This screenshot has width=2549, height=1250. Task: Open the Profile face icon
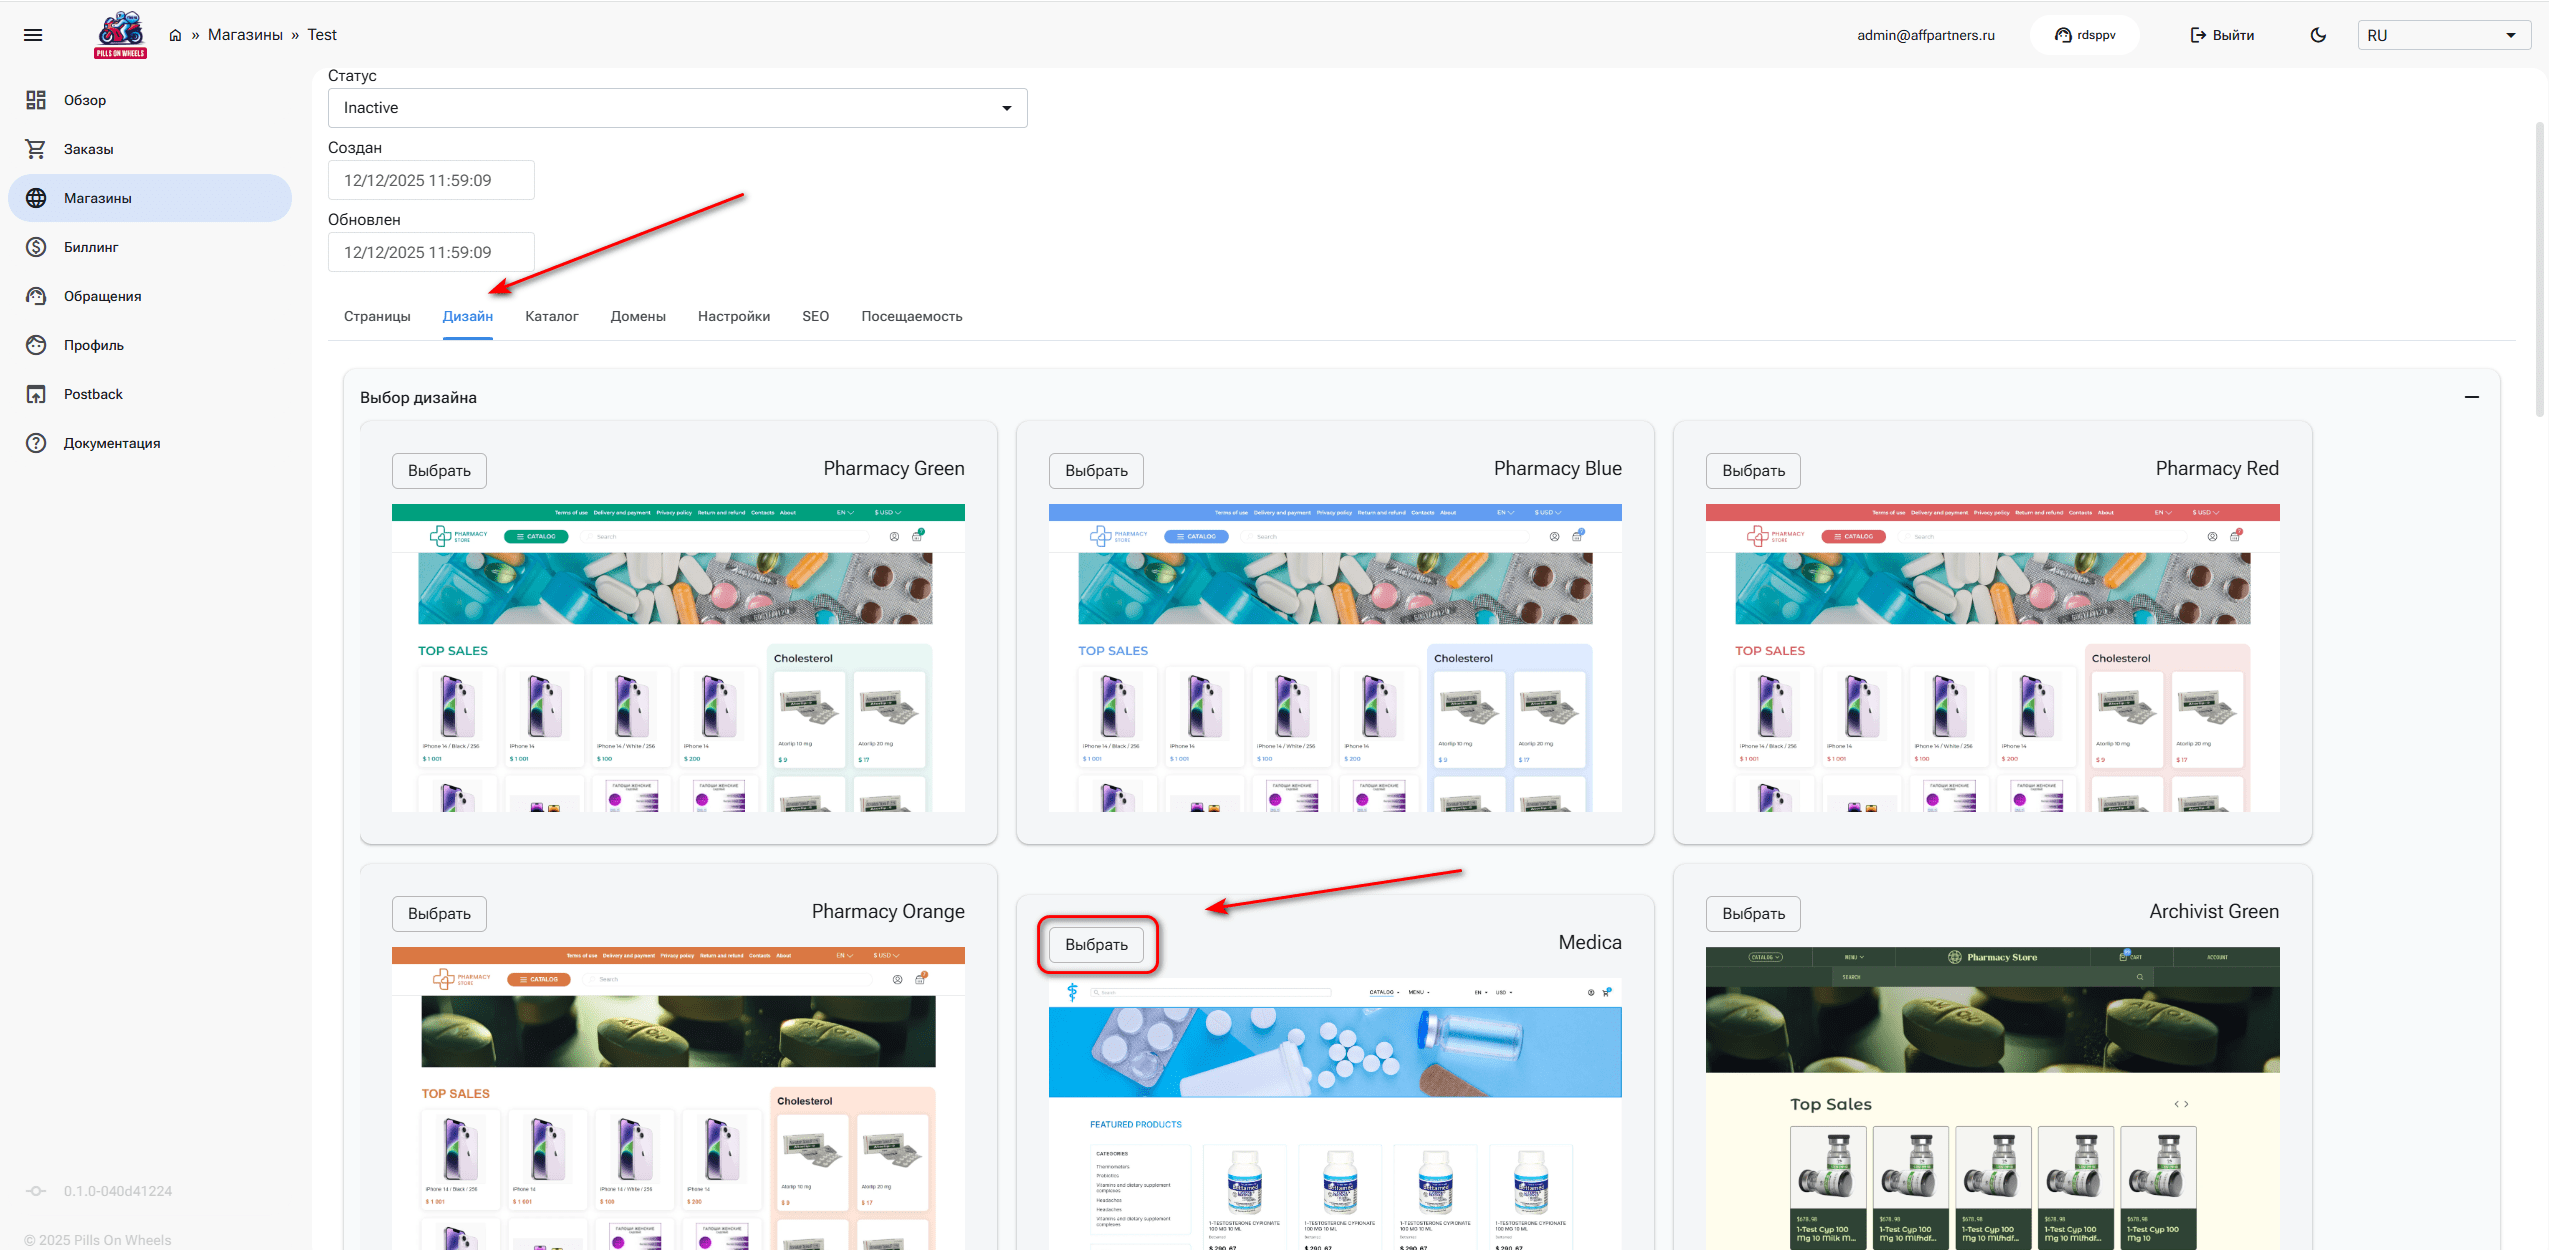coord(36,345)
